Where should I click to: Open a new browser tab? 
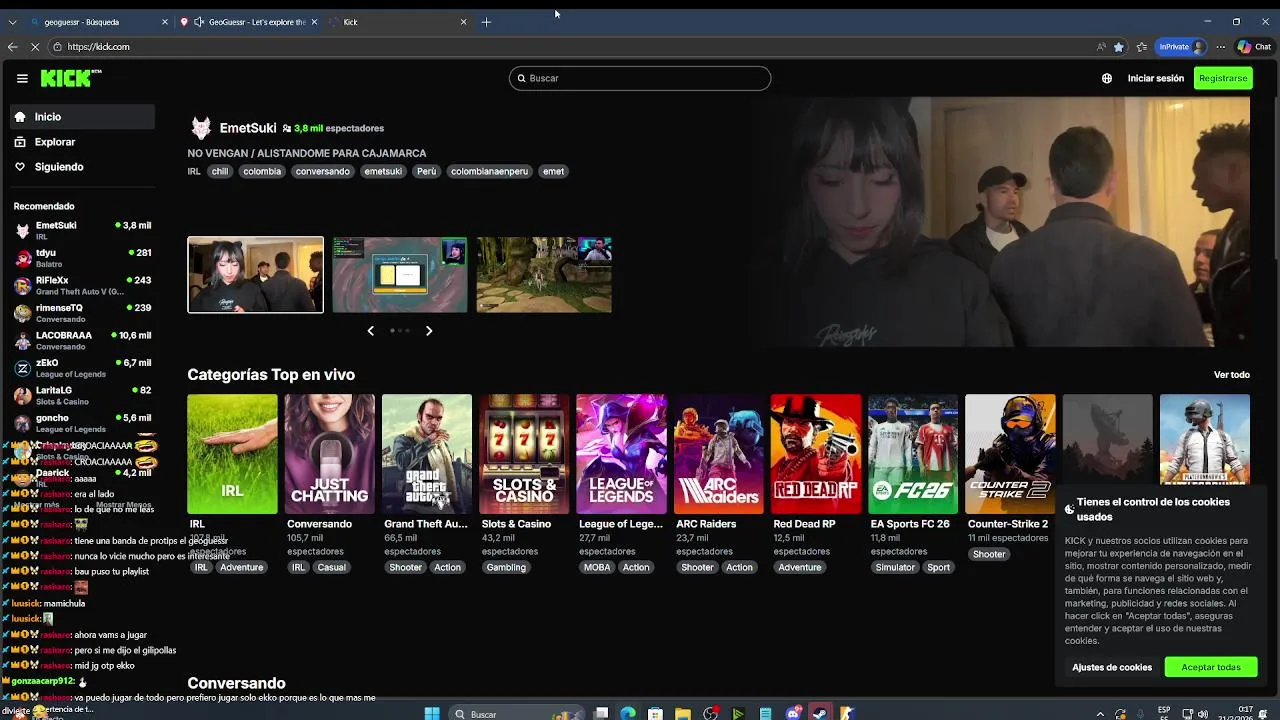tap(486, 22)
